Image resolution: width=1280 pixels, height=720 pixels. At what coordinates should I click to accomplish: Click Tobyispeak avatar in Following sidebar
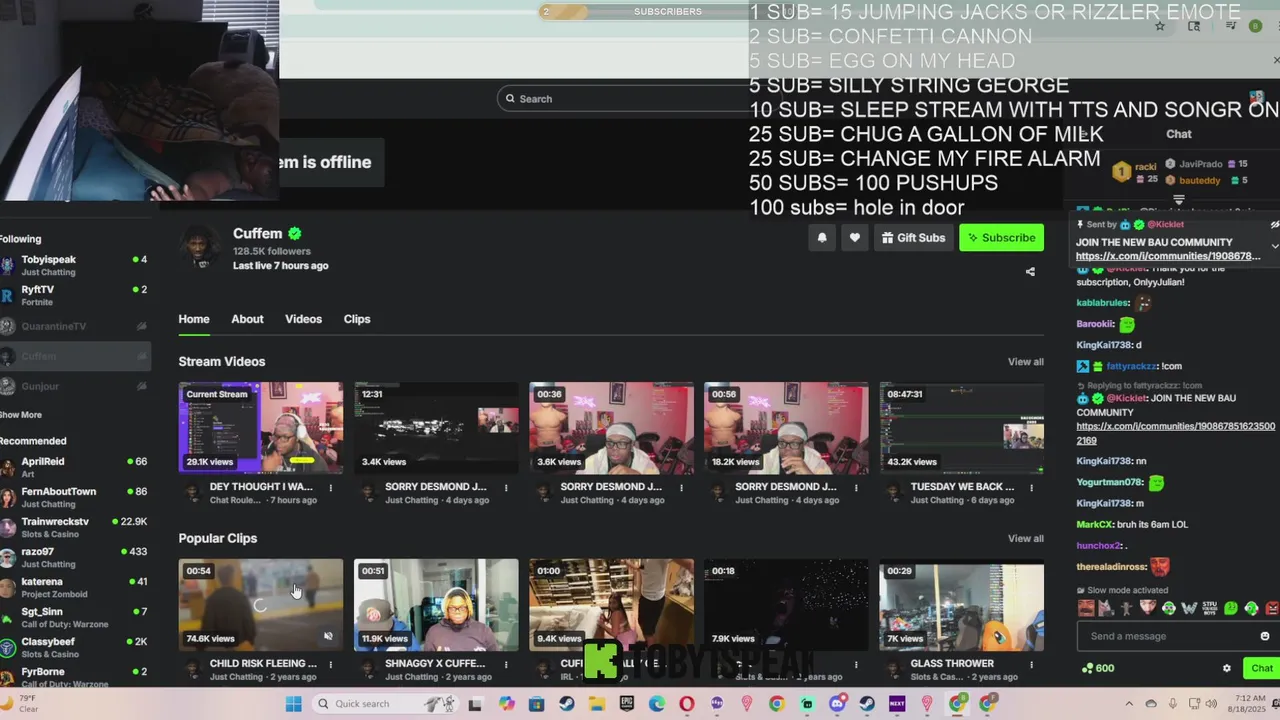[8, 265]
